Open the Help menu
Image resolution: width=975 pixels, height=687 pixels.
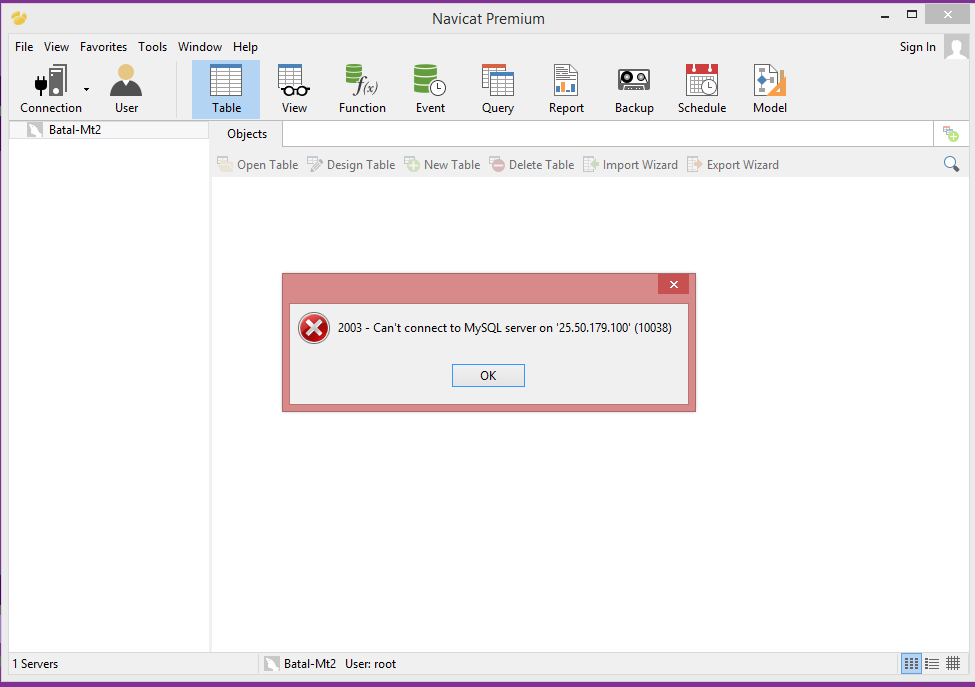[x=245, y=47]
